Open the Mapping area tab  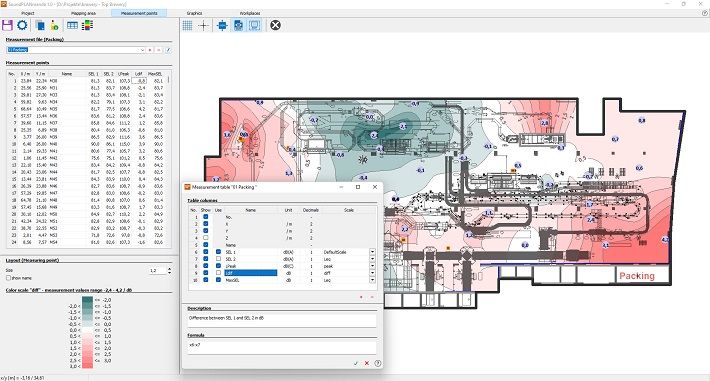pyautogui.click(x=83, y=13)
